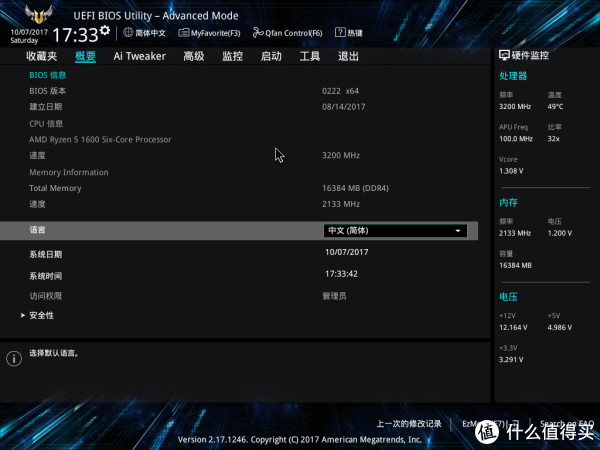Select the 概要 tab

[x=85, y=56]
